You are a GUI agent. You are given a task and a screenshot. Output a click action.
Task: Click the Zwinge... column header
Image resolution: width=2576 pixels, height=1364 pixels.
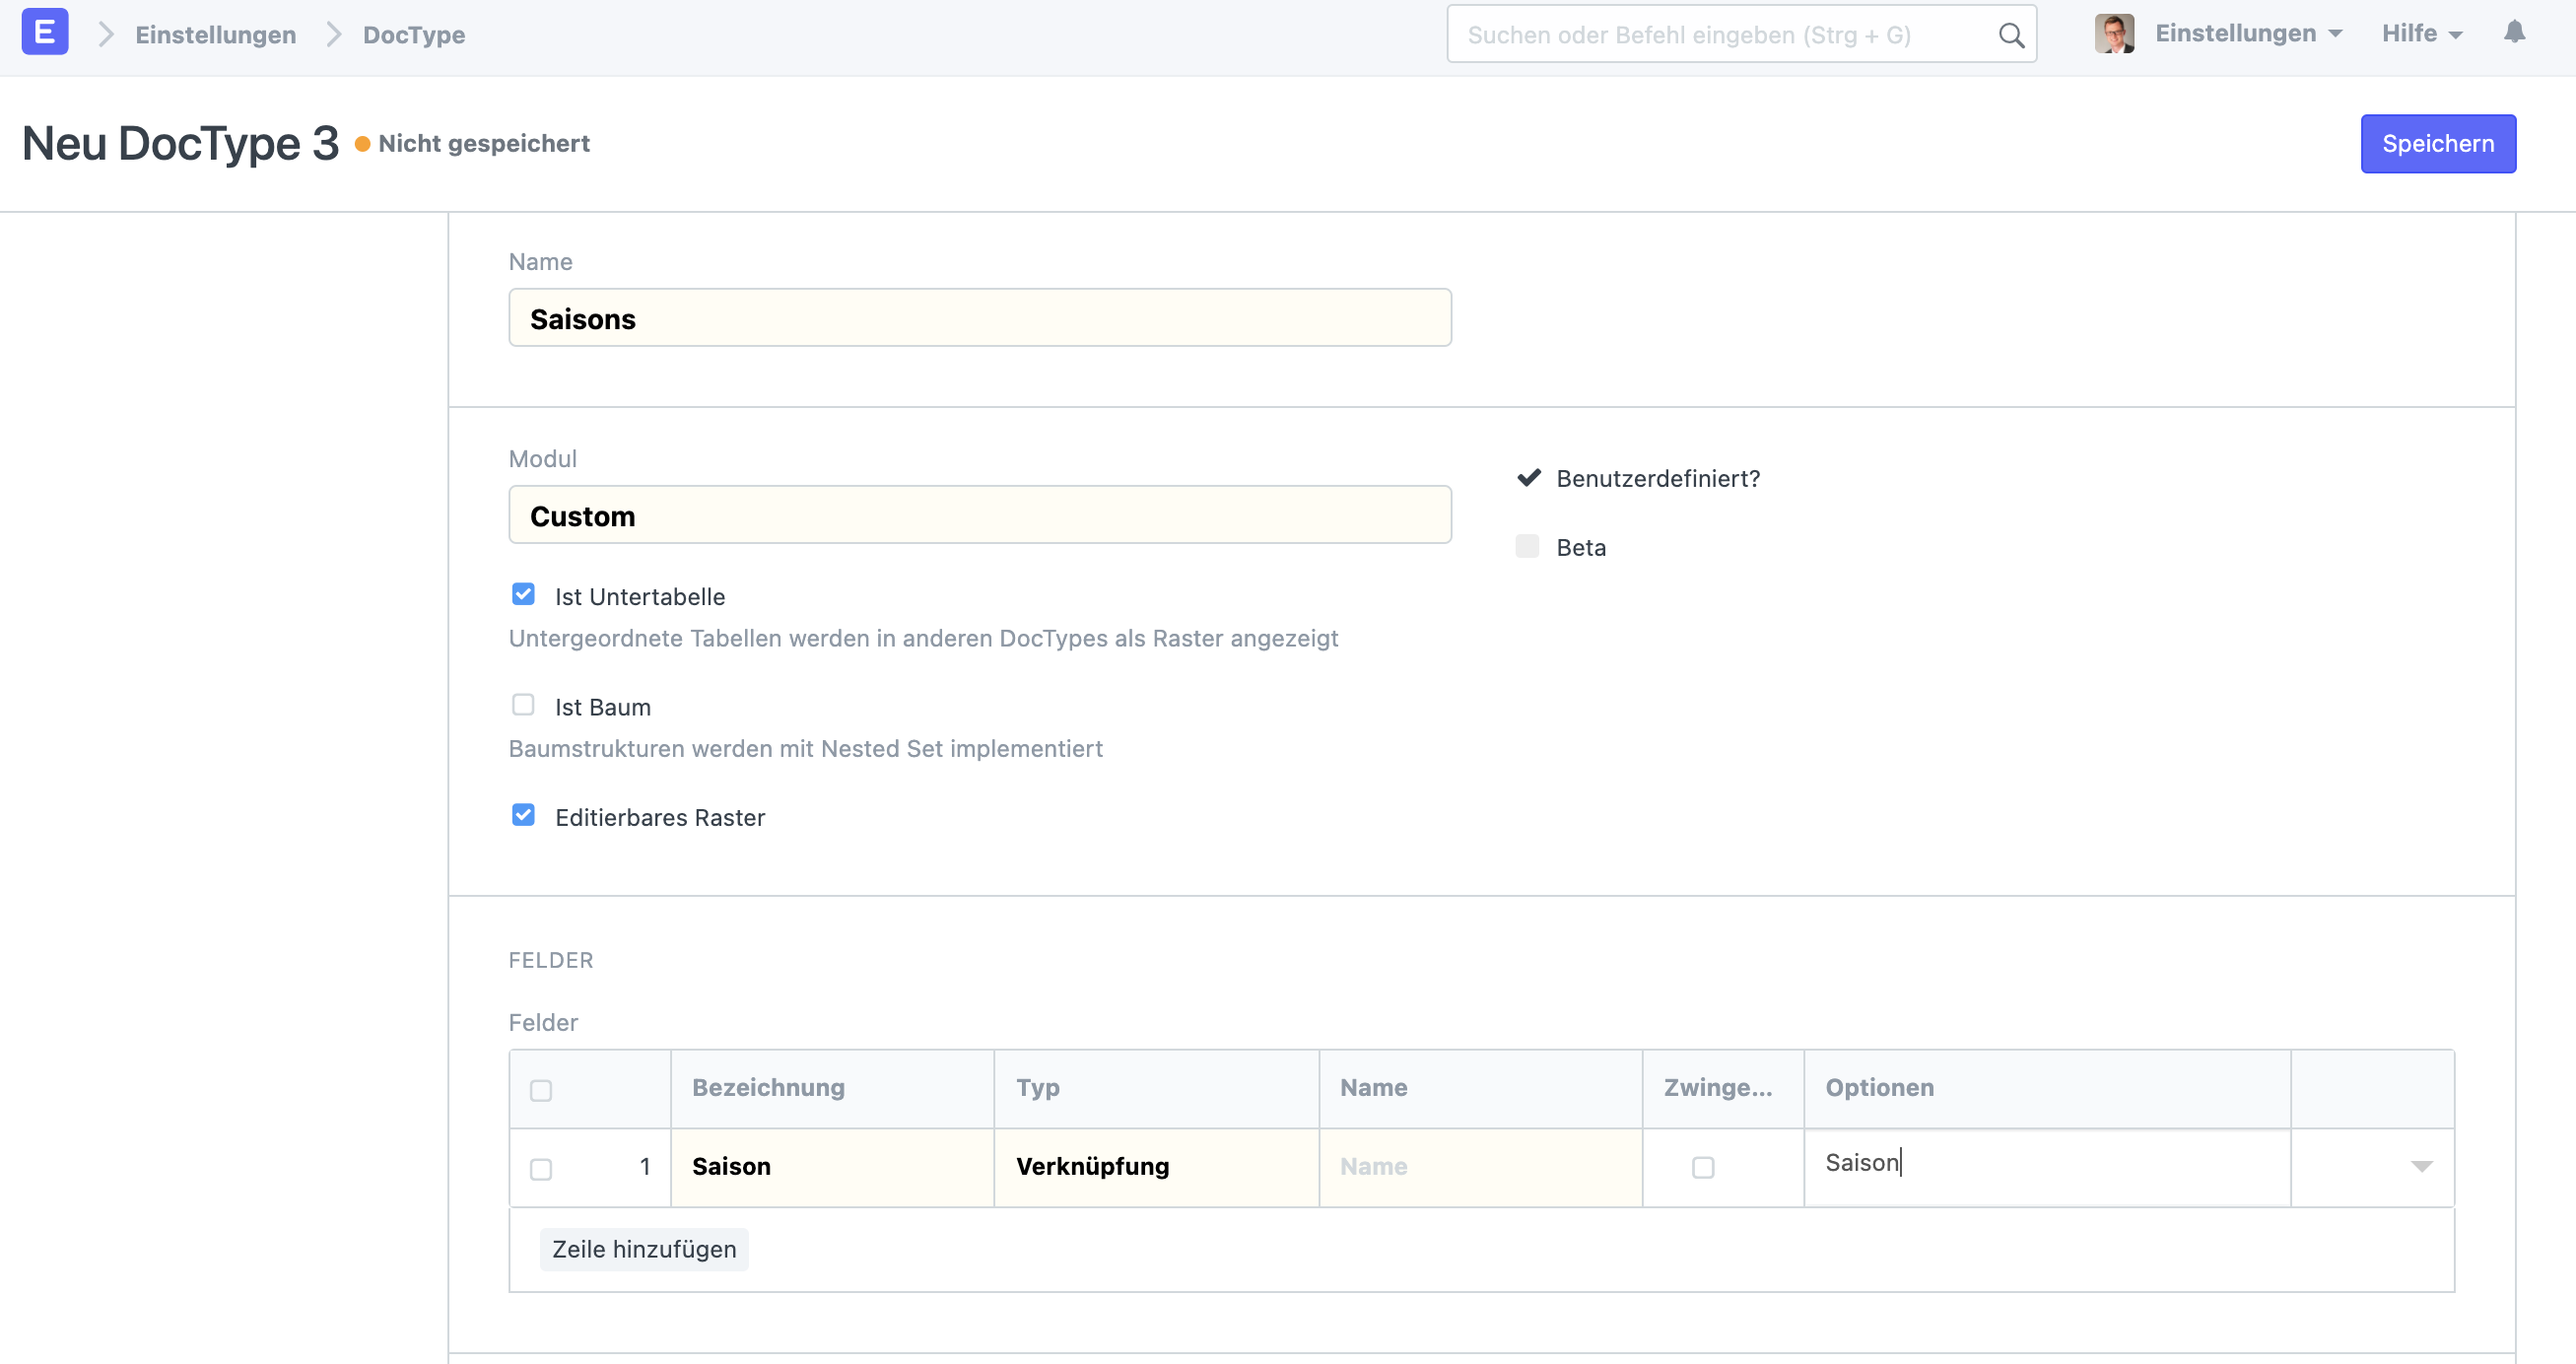pos(1722,1088)
